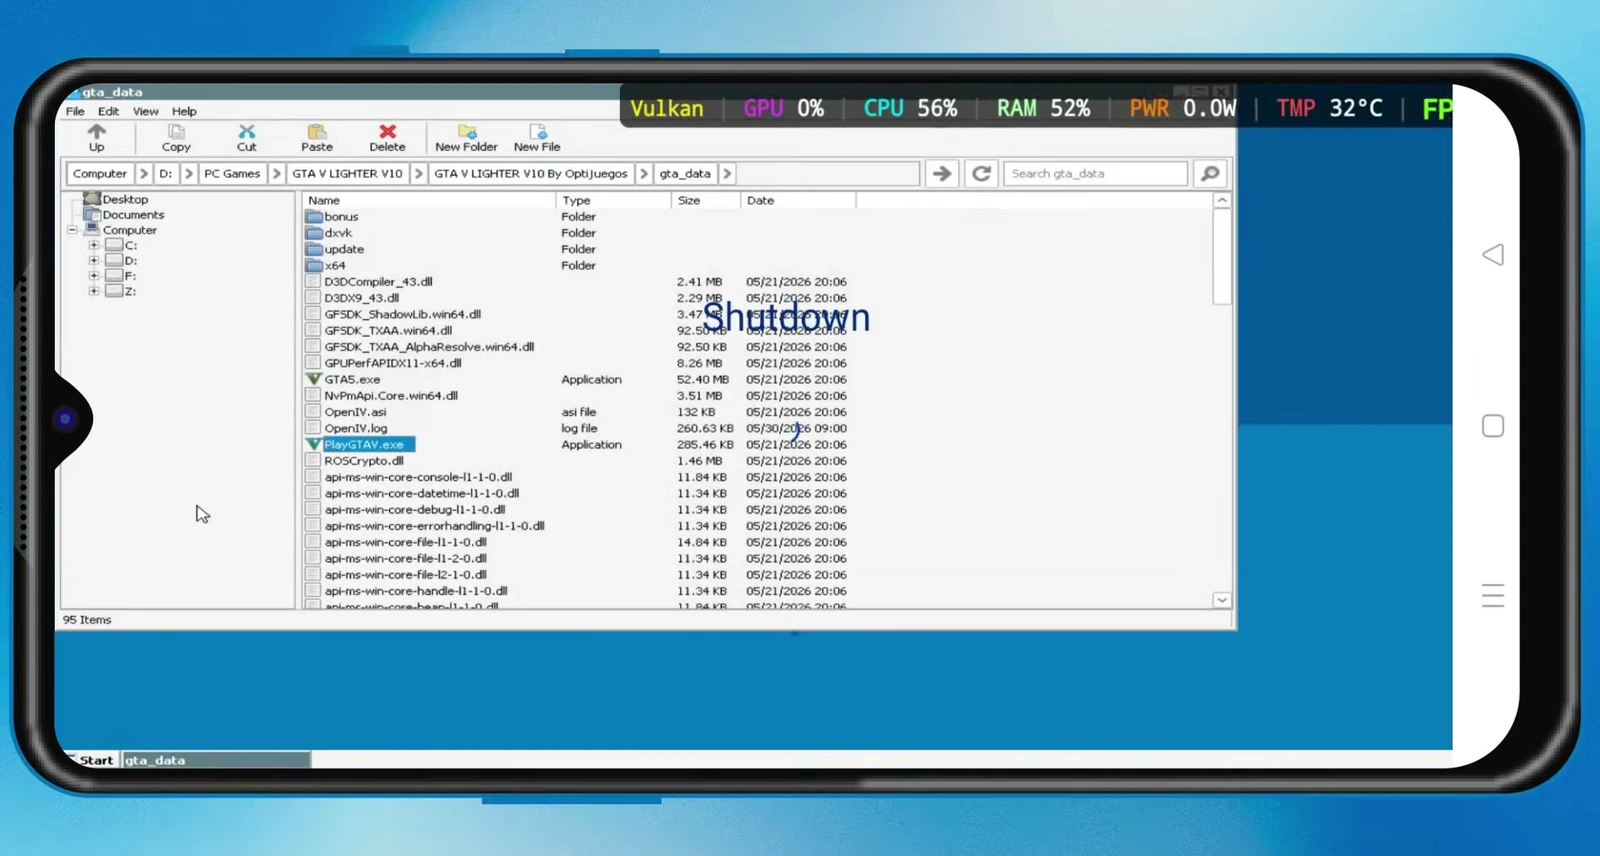1600x856 pixels.
Task: Tap the Android back triangle button
Action: (x=1493, y=254)
